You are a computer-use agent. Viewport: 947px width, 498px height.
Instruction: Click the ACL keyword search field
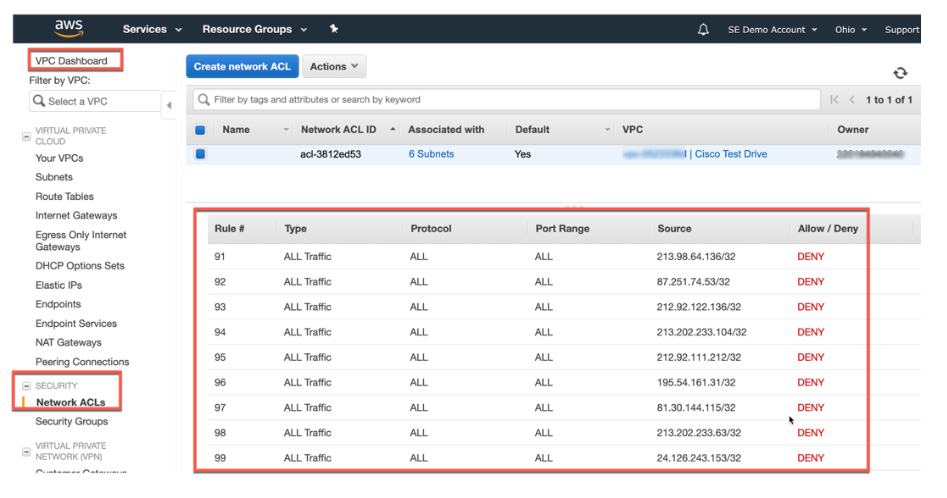[x=500, y=100]
